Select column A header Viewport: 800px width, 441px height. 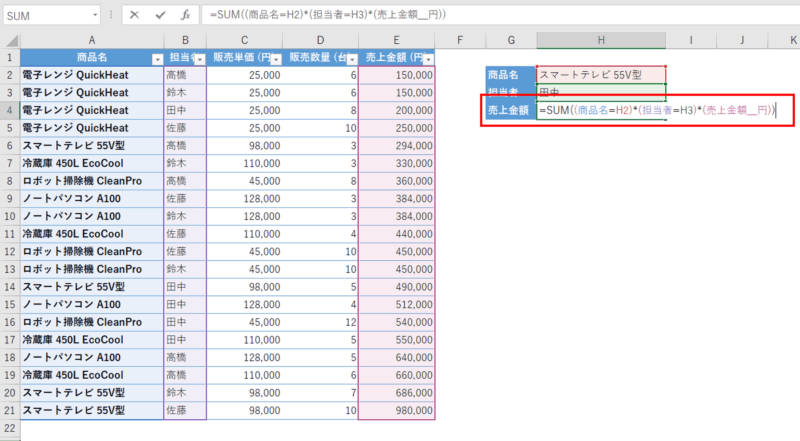point(91,40)
